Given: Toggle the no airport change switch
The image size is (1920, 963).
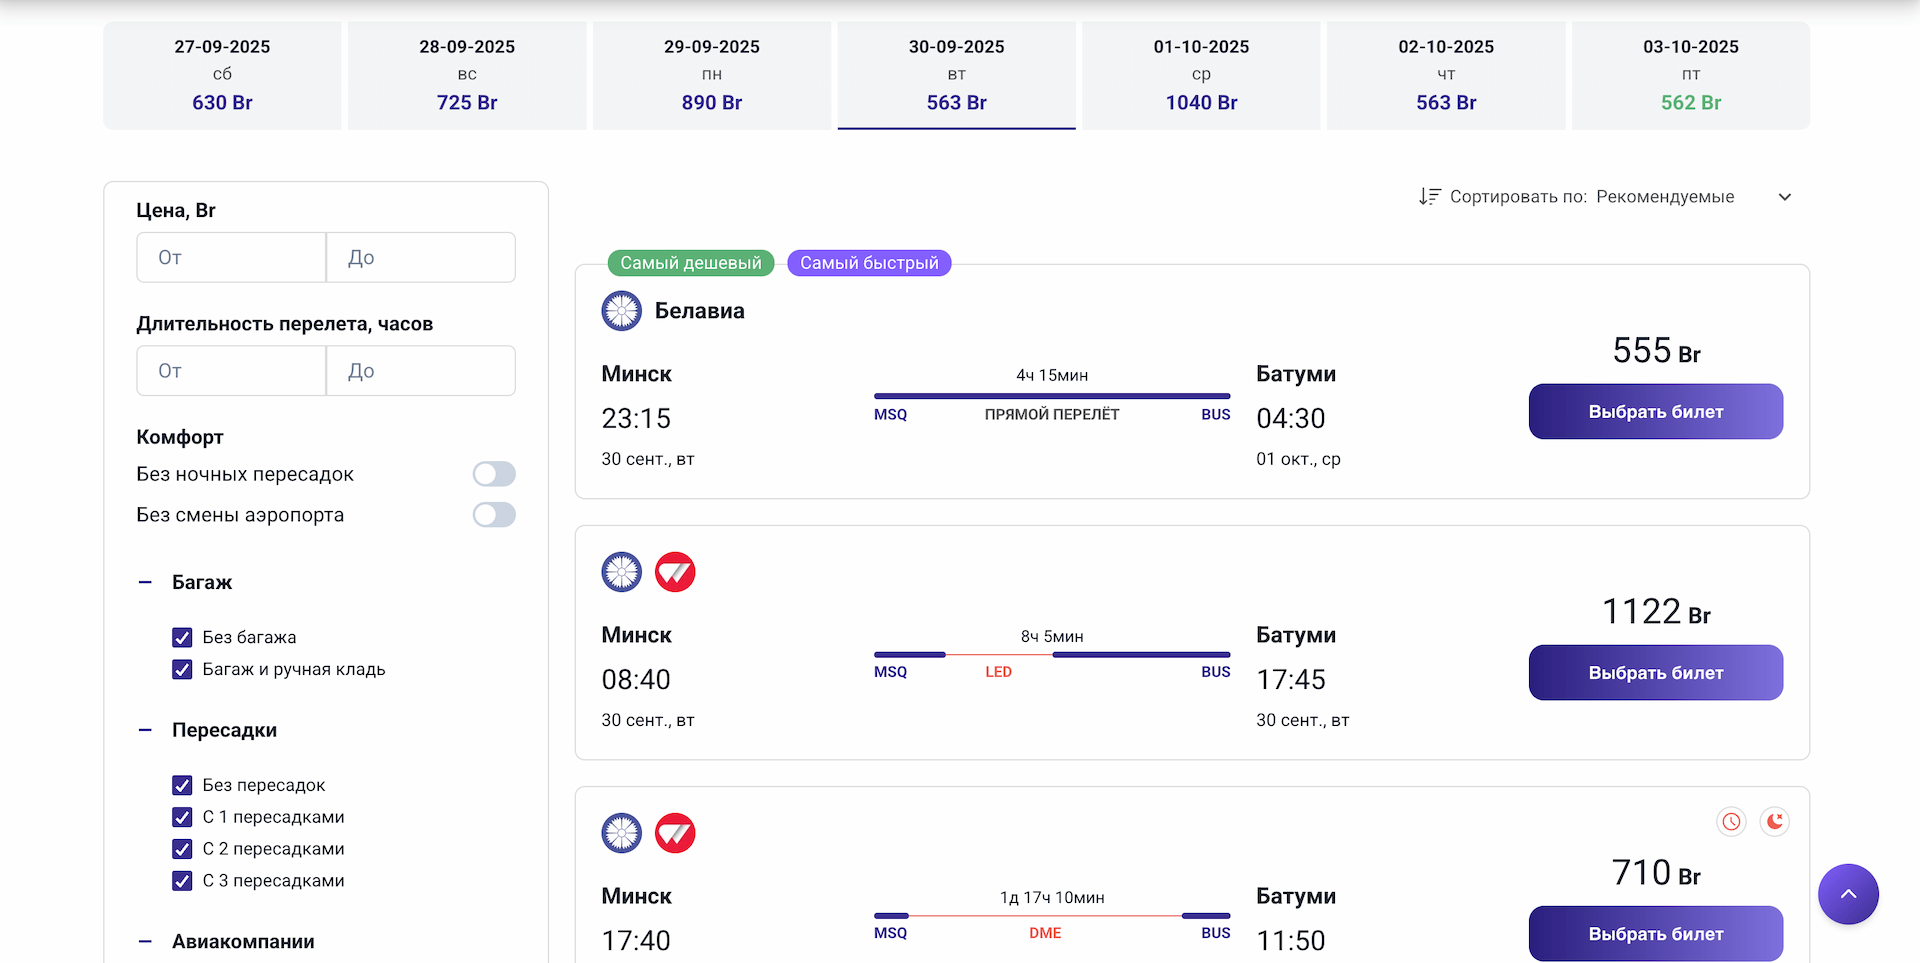Looking at the screenshot, I should click(494, 515).
